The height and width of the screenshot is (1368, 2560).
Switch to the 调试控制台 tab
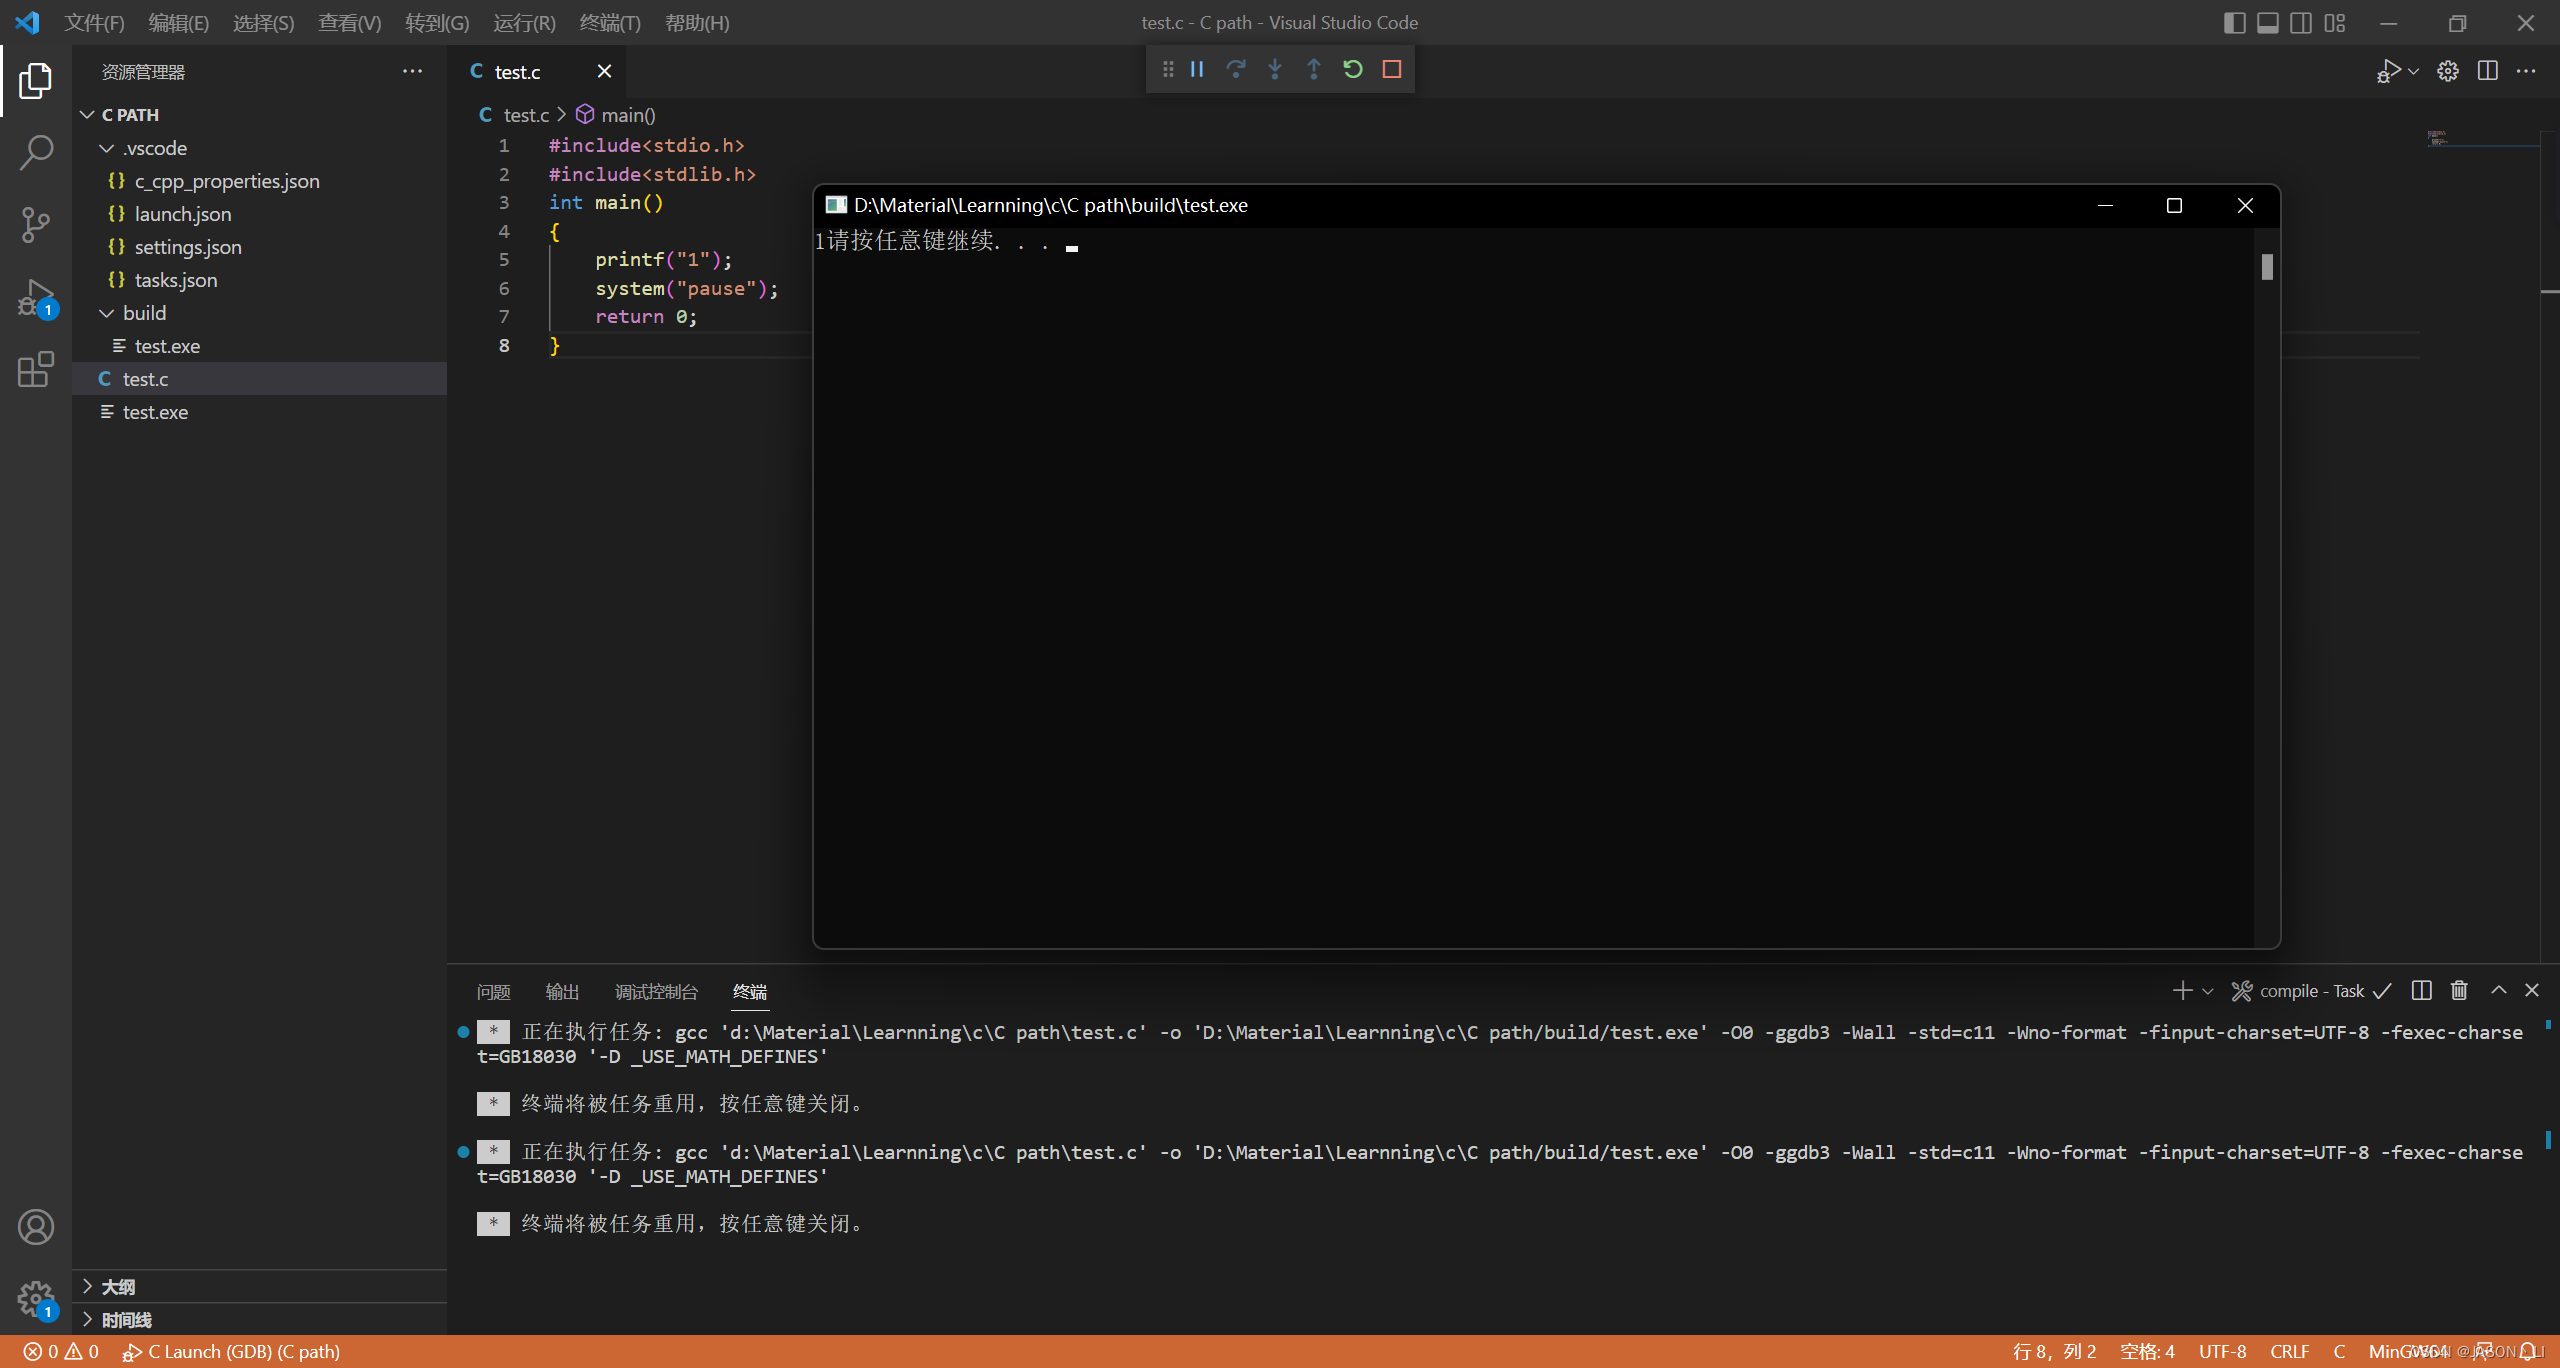pyautogui.click(x=655, y=991)
